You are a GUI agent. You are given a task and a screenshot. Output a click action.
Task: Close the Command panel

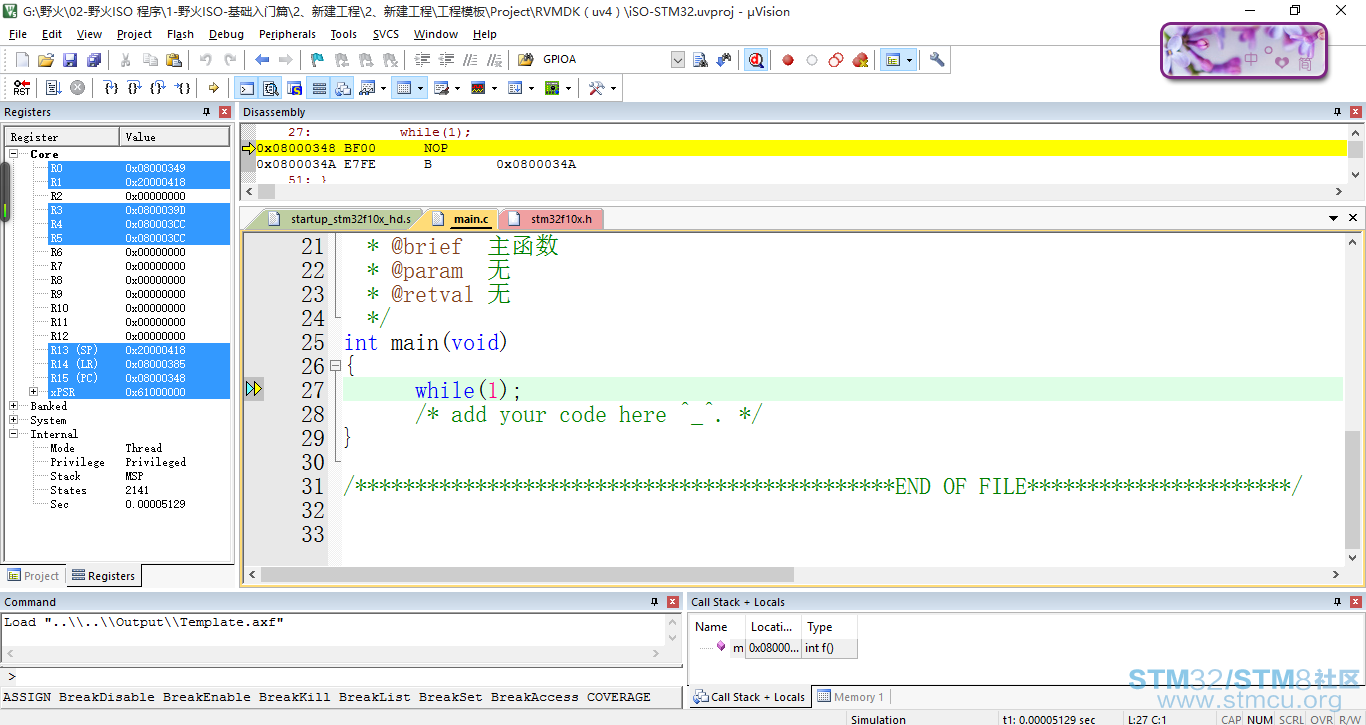tap(672, 602)
